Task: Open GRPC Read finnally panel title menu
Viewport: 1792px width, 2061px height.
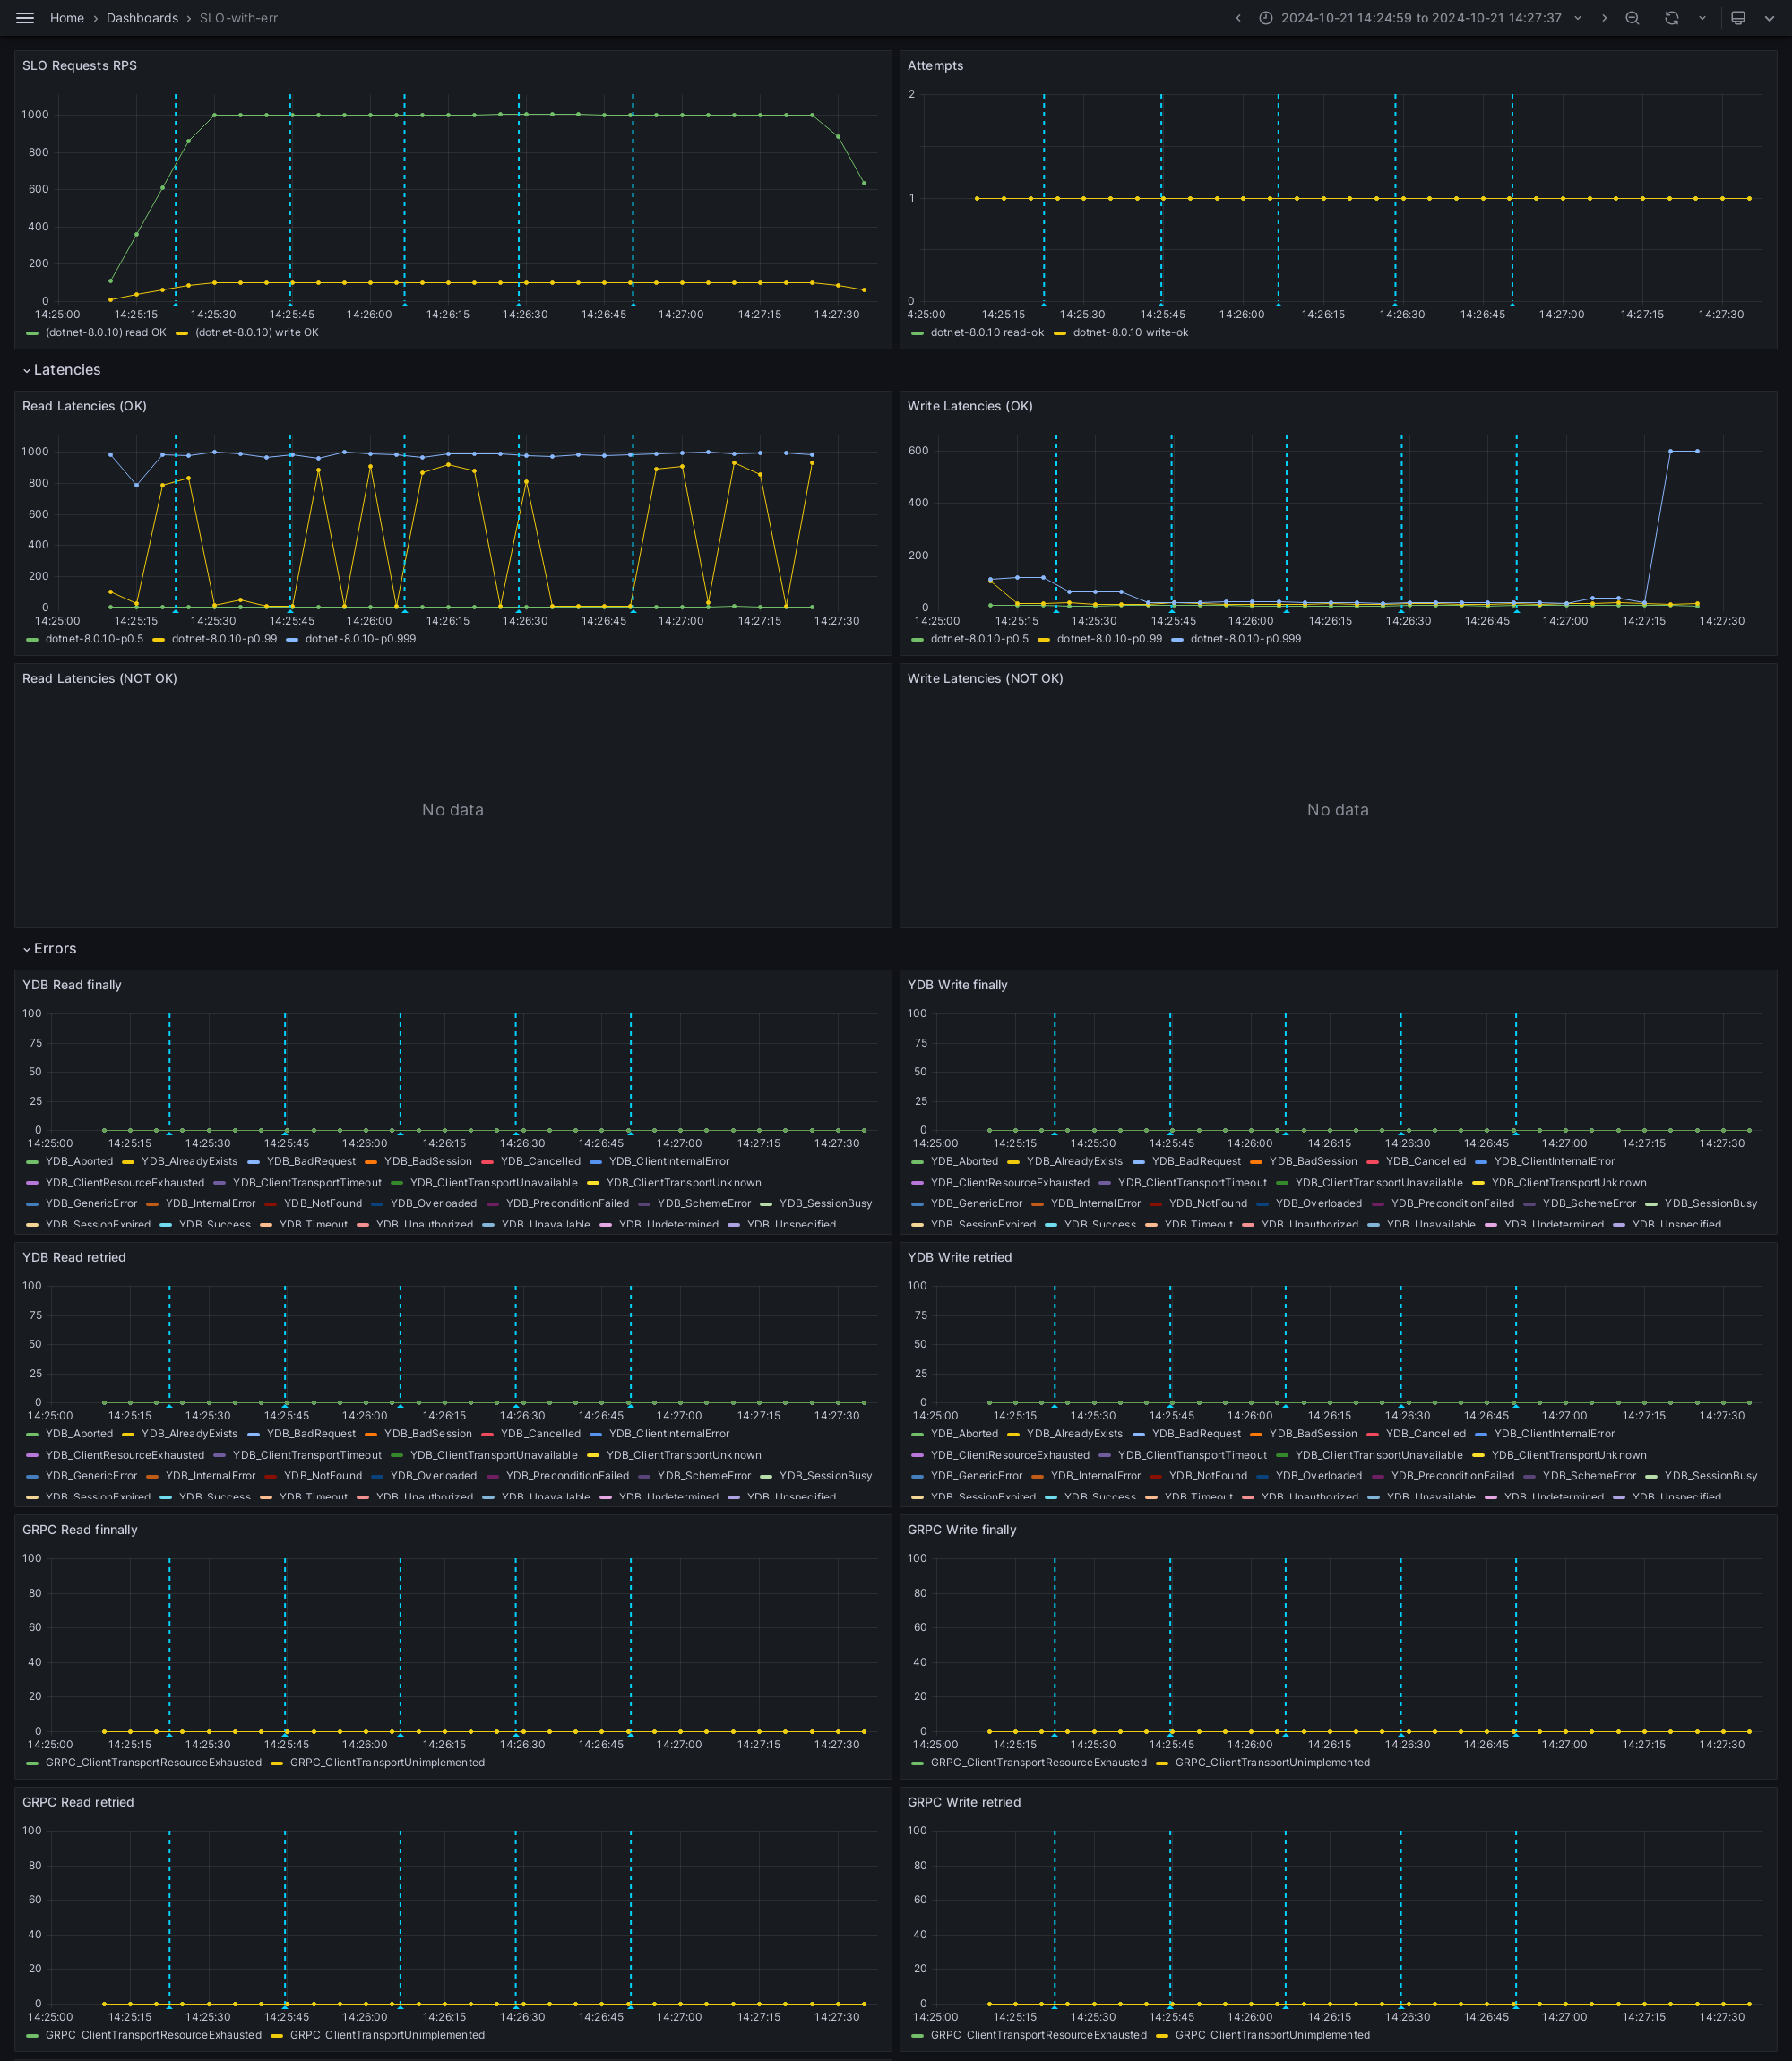Action: pyautogui.click(x=80, y=1530)
